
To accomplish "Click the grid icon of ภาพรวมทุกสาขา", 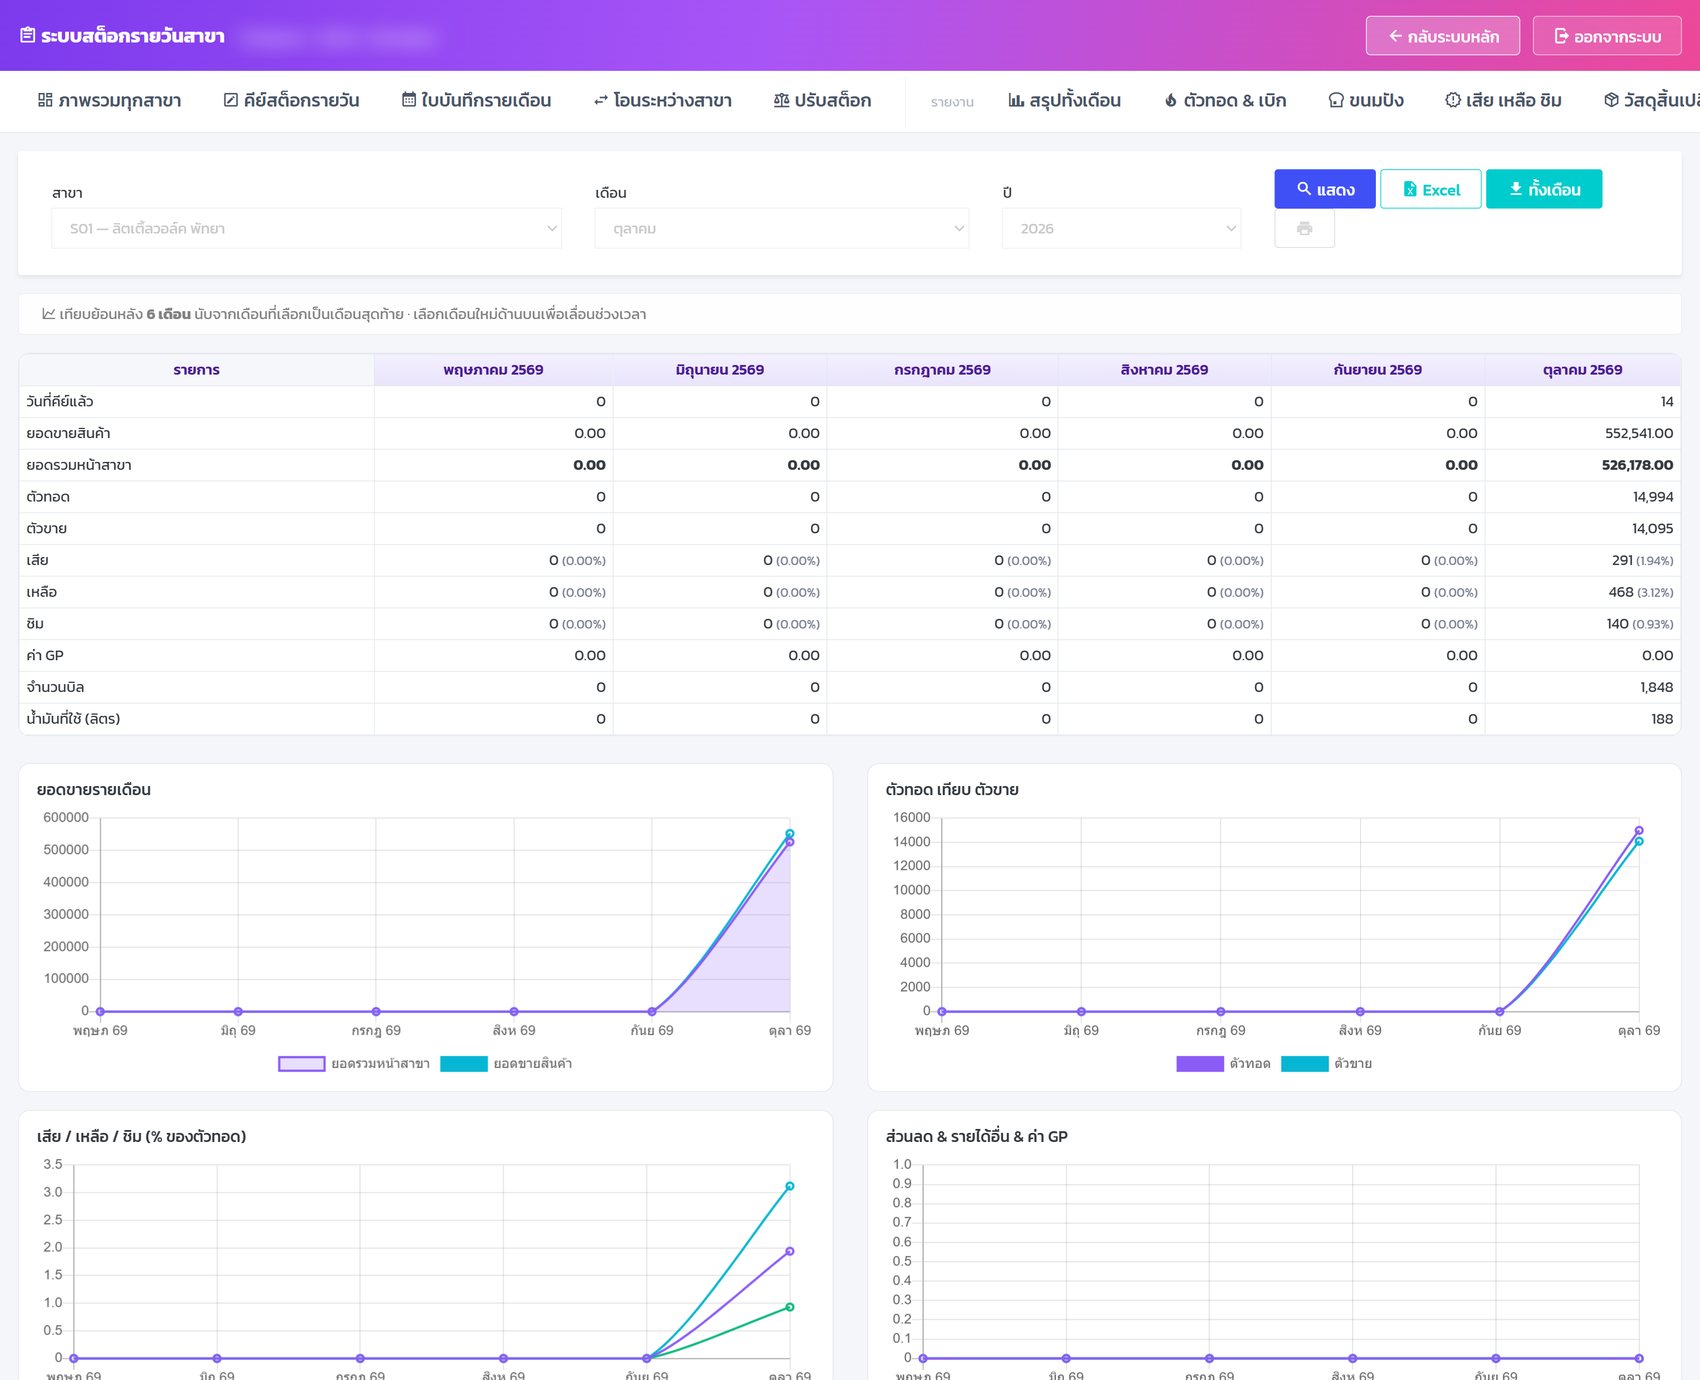I will (45, 100).
